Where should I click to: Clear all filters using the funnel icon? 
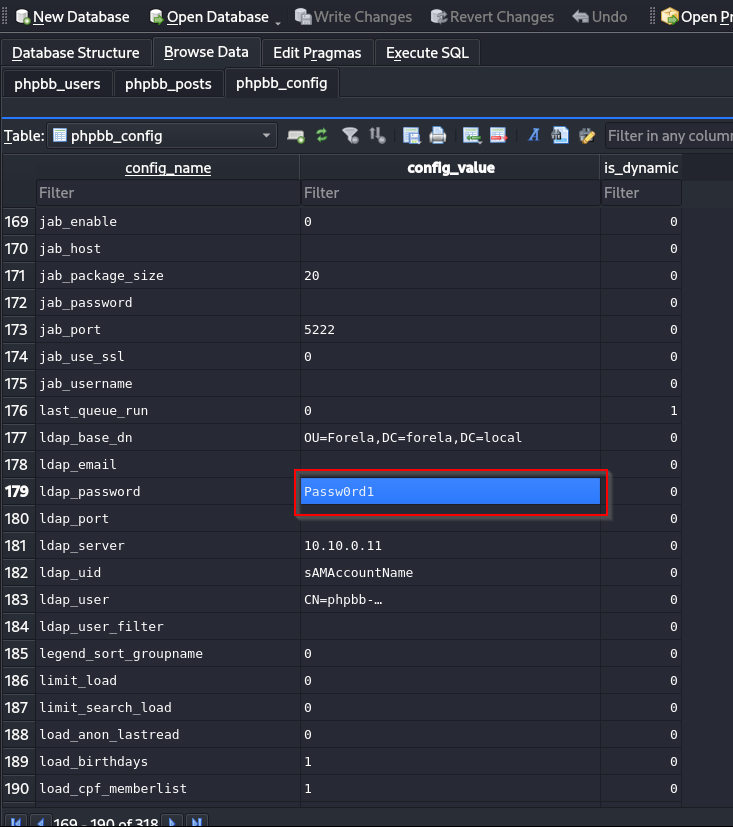350,136
